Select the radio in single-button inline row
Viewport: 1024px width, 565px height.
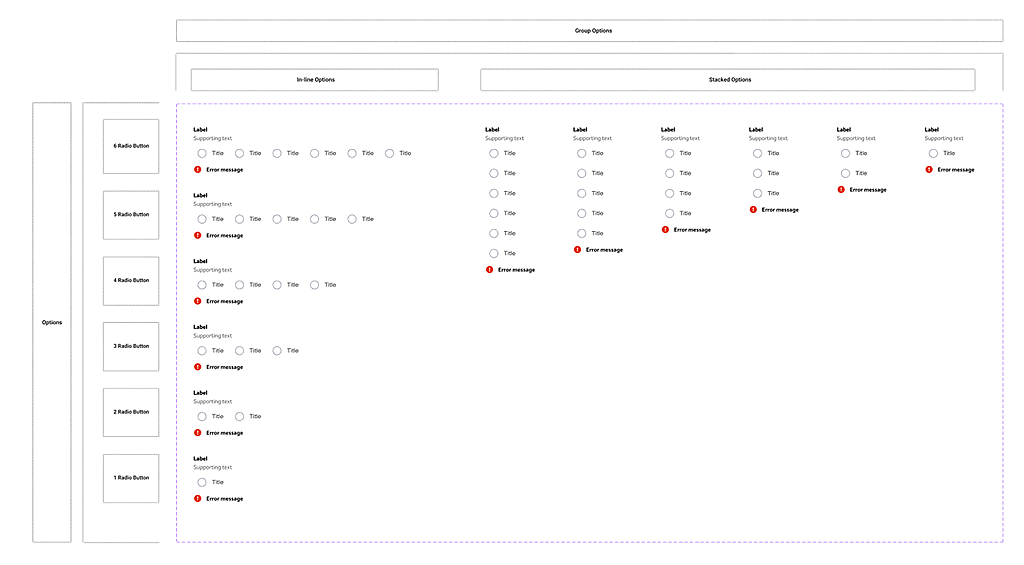pos(202,482)
